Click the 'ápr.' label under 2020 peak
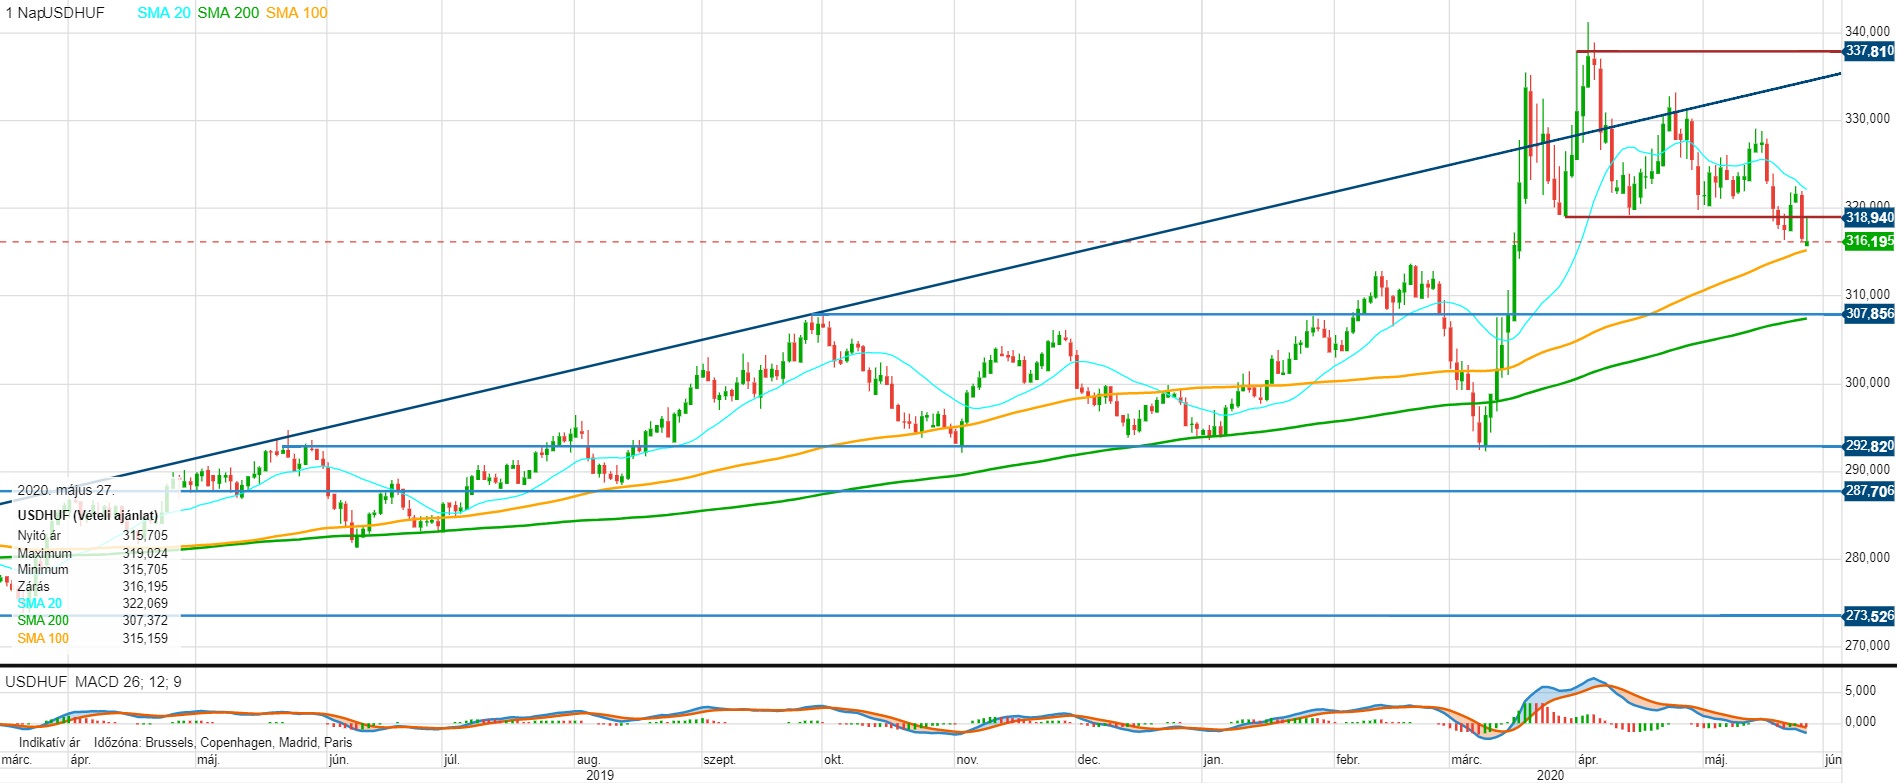1897x783 pixels. pyautogui.click(x=1587, y=760)
